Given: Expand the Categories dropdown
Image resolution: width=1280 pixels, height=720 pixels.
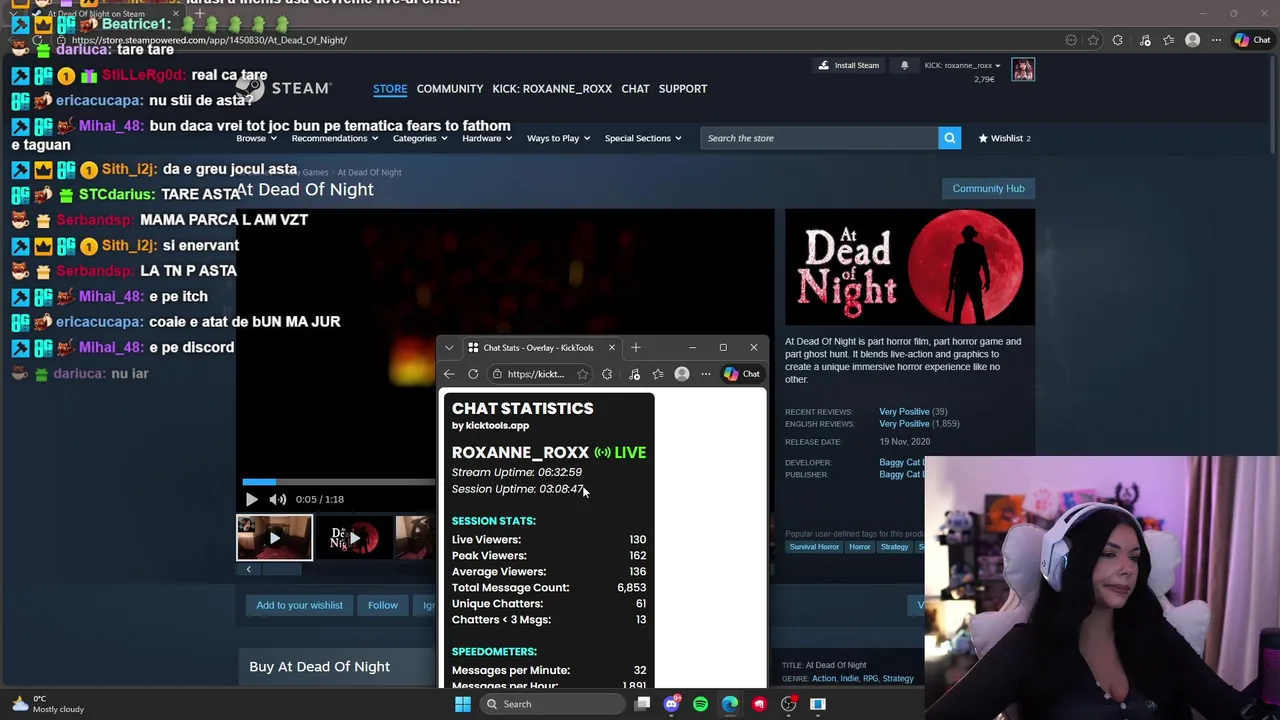Looking at the screenshot, I should [419, 138].
